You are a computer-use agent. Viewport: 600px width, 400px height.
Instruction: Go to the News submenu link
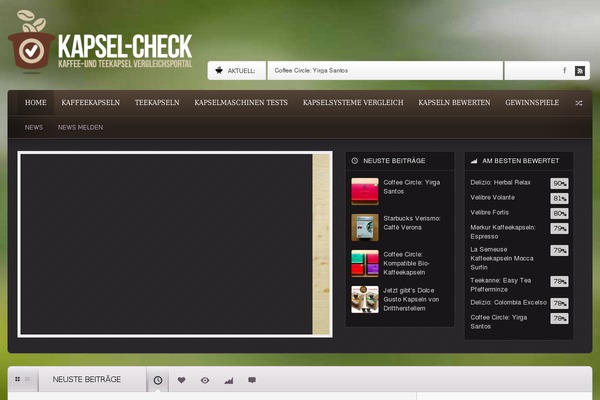[34, 127]
